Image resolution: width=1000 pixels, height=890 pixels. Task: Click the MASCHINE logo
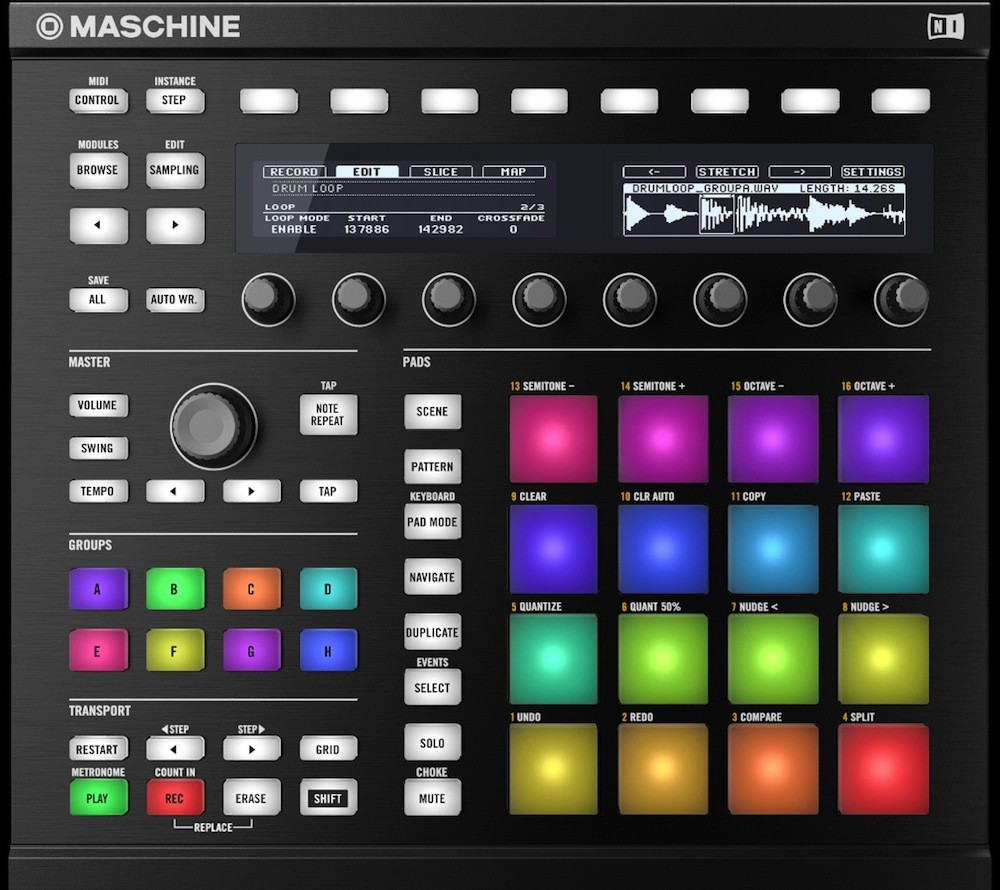(138, 27)
